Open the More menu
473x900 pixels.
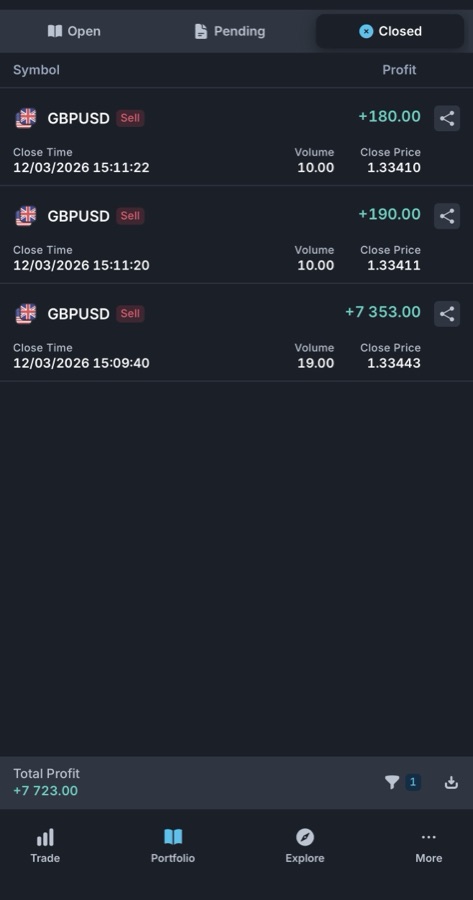429,846
